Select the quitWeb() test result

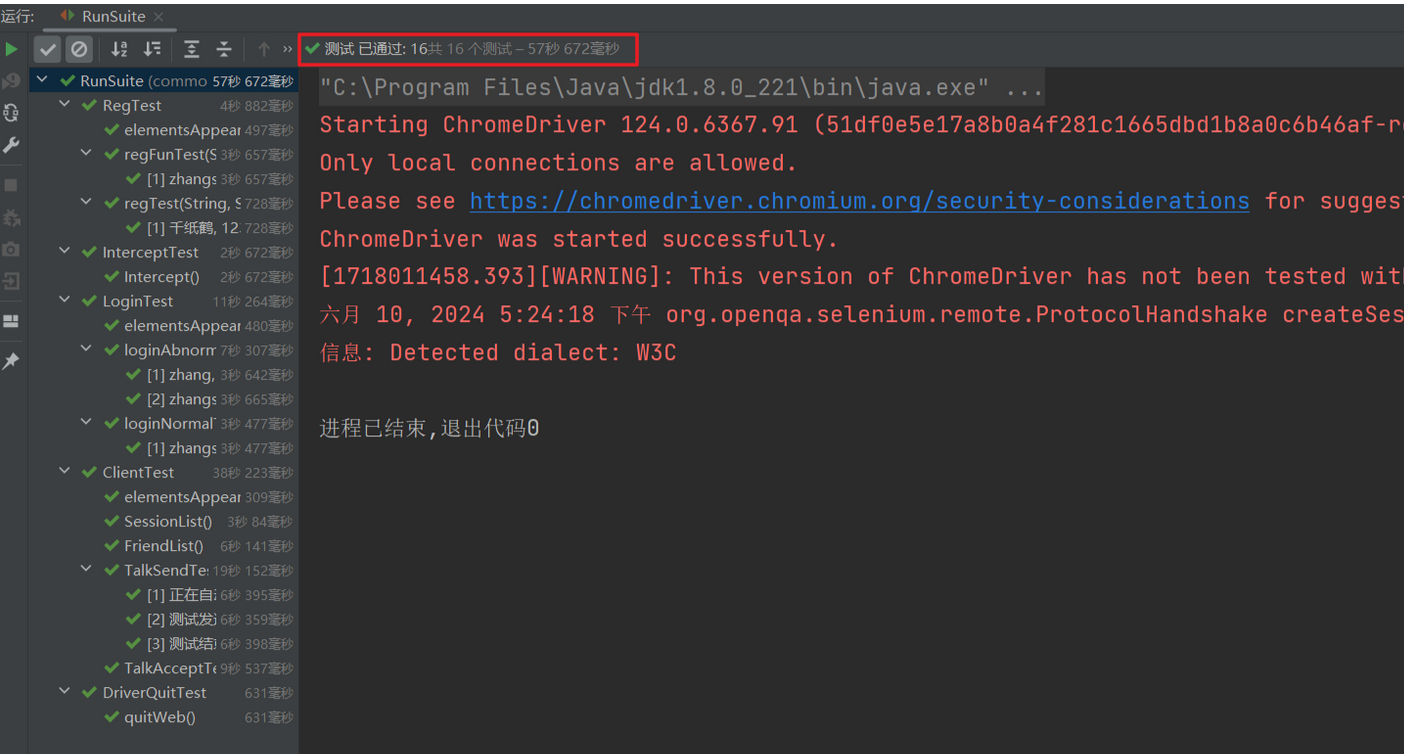point(159,717)
